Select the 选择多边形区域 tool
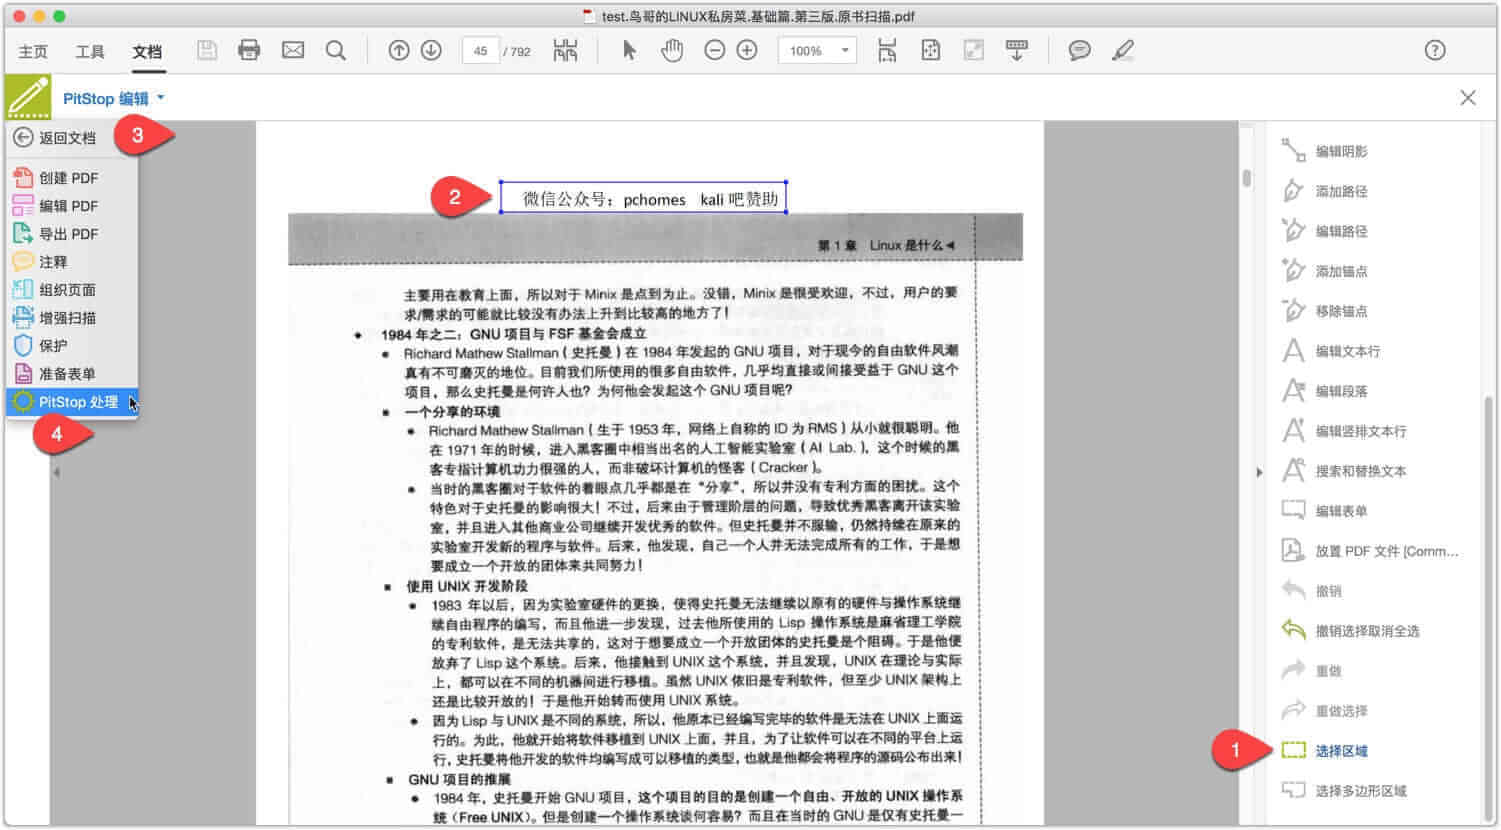Image resolution: width=1501 pixels, height=830 pixels. coord(1344,791)
